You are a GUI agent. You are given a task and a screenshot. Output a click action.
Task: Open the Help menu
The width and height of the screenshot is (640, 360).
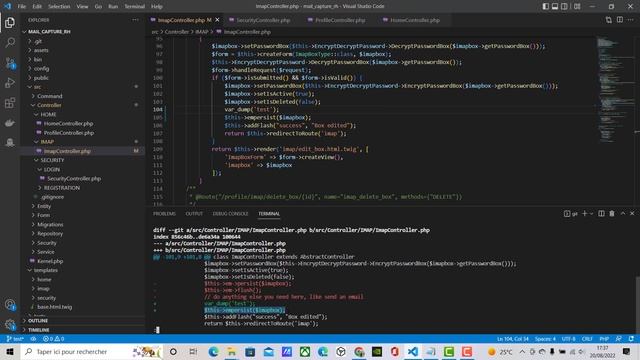(157, 7)
